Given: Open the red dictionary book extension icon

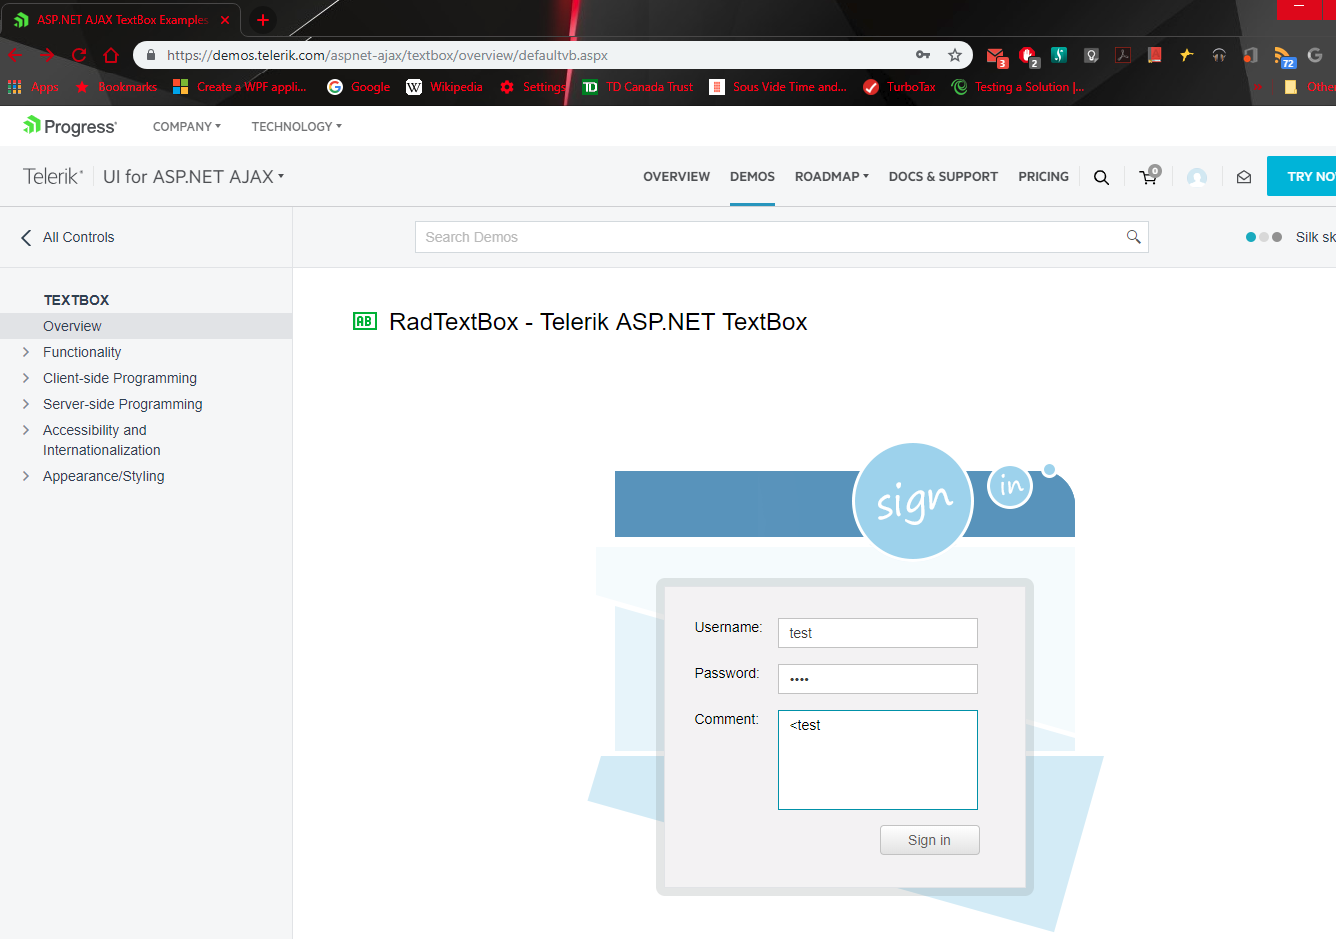Looking at the screenshot, I should point(1155,55).
